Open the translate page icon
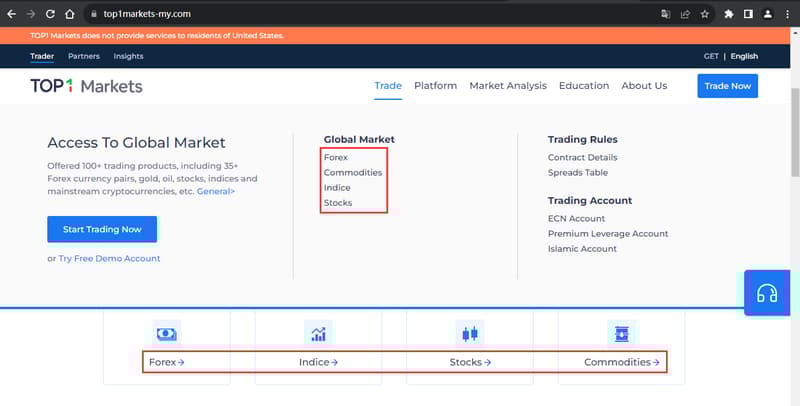This screenshot has width=800, height=406. (665, 14)
